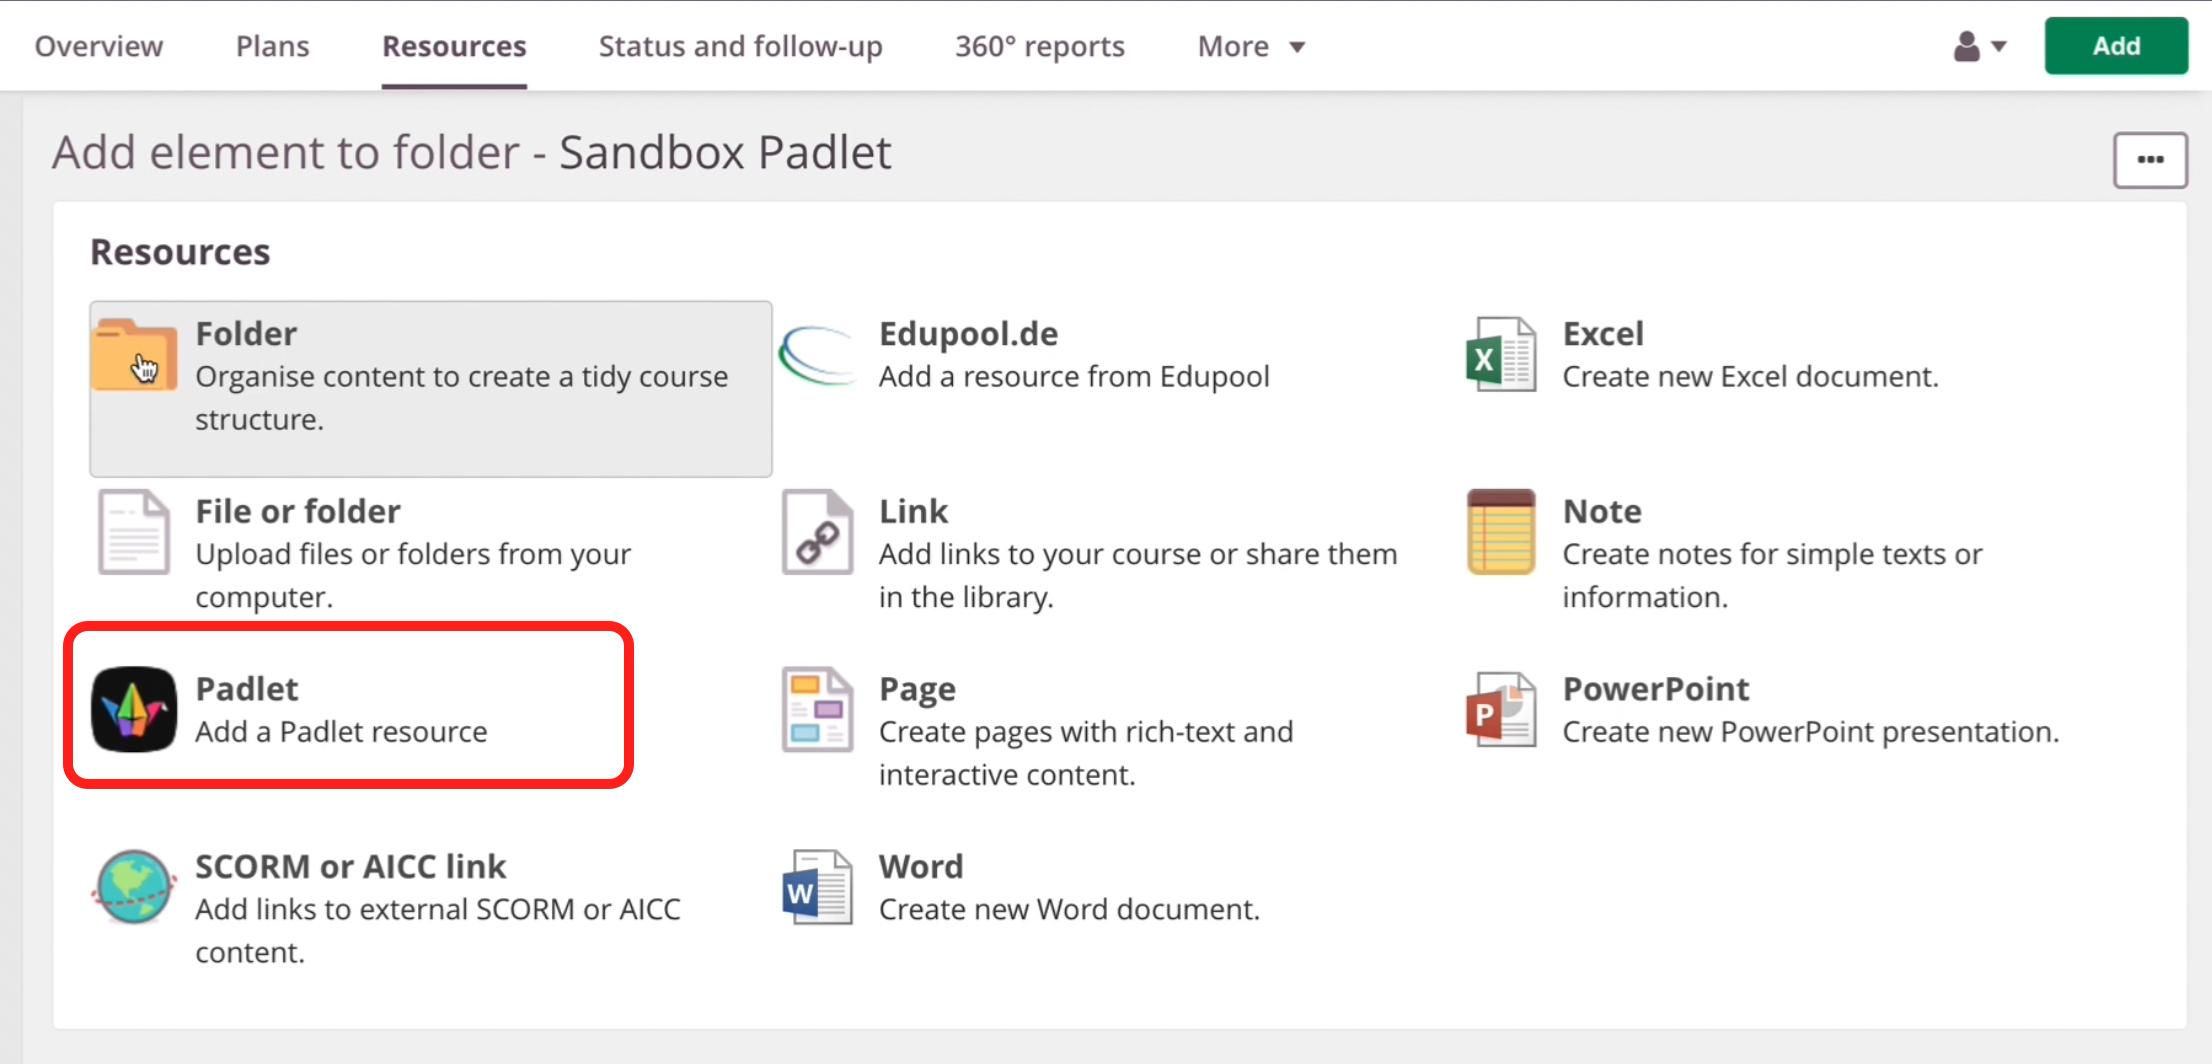Click 'Organise content to create a tidy course' text
Viewport: 2212px width, 1064px height.
pyautogui.click(x=462, y=377)
